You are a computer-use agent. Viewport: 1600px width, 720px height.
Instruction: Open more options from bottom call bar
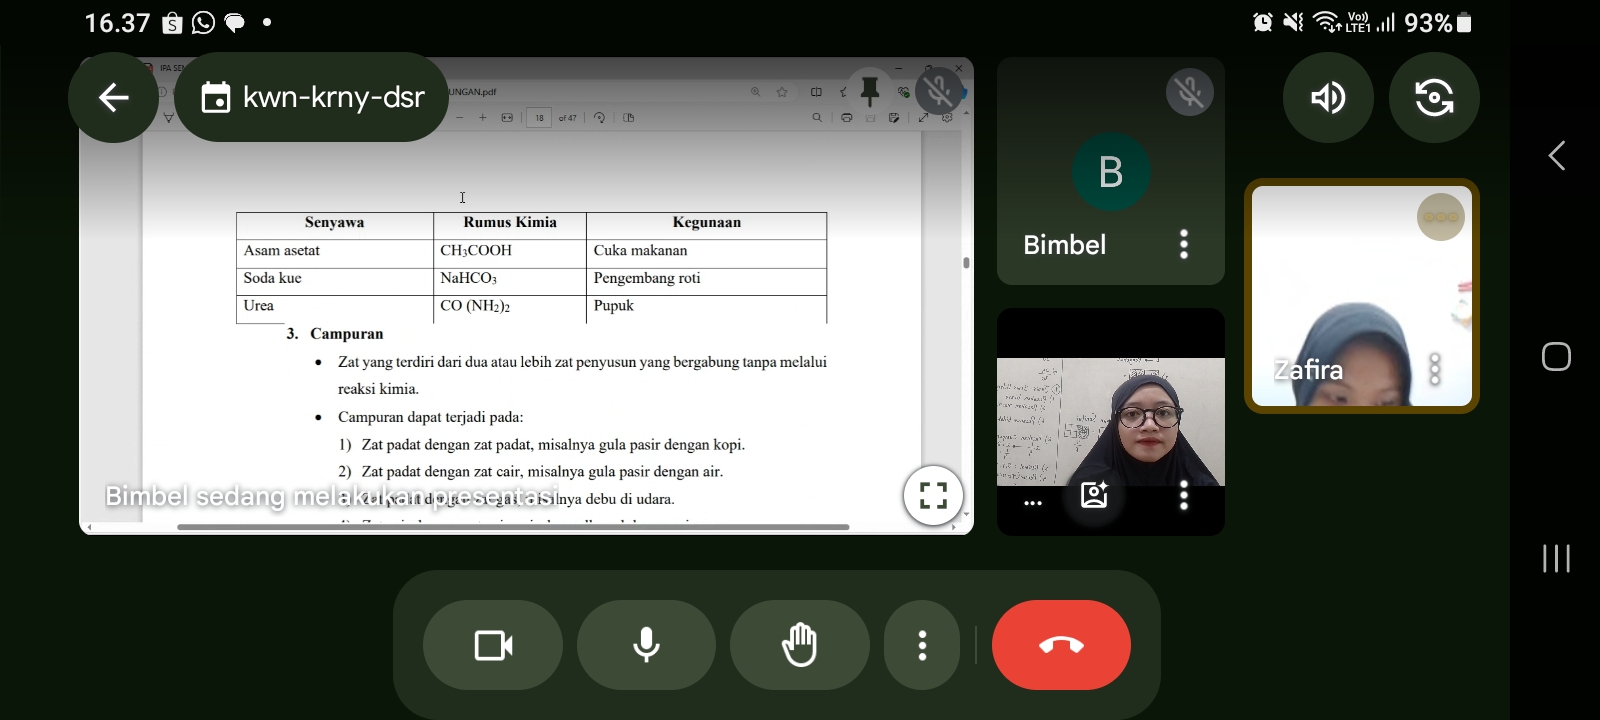[922, 645]
